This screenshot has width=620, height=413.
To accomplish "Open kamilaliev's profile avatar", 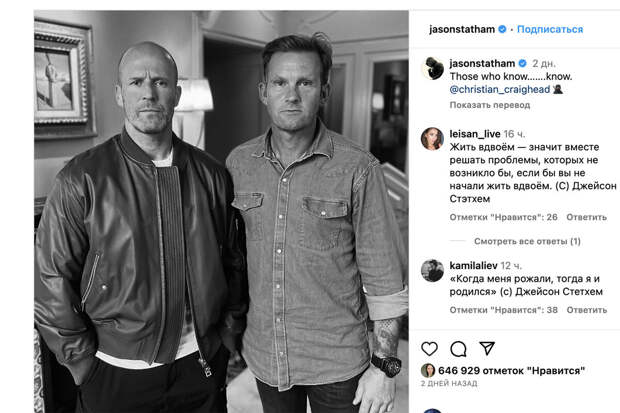I will coord(432,271).
